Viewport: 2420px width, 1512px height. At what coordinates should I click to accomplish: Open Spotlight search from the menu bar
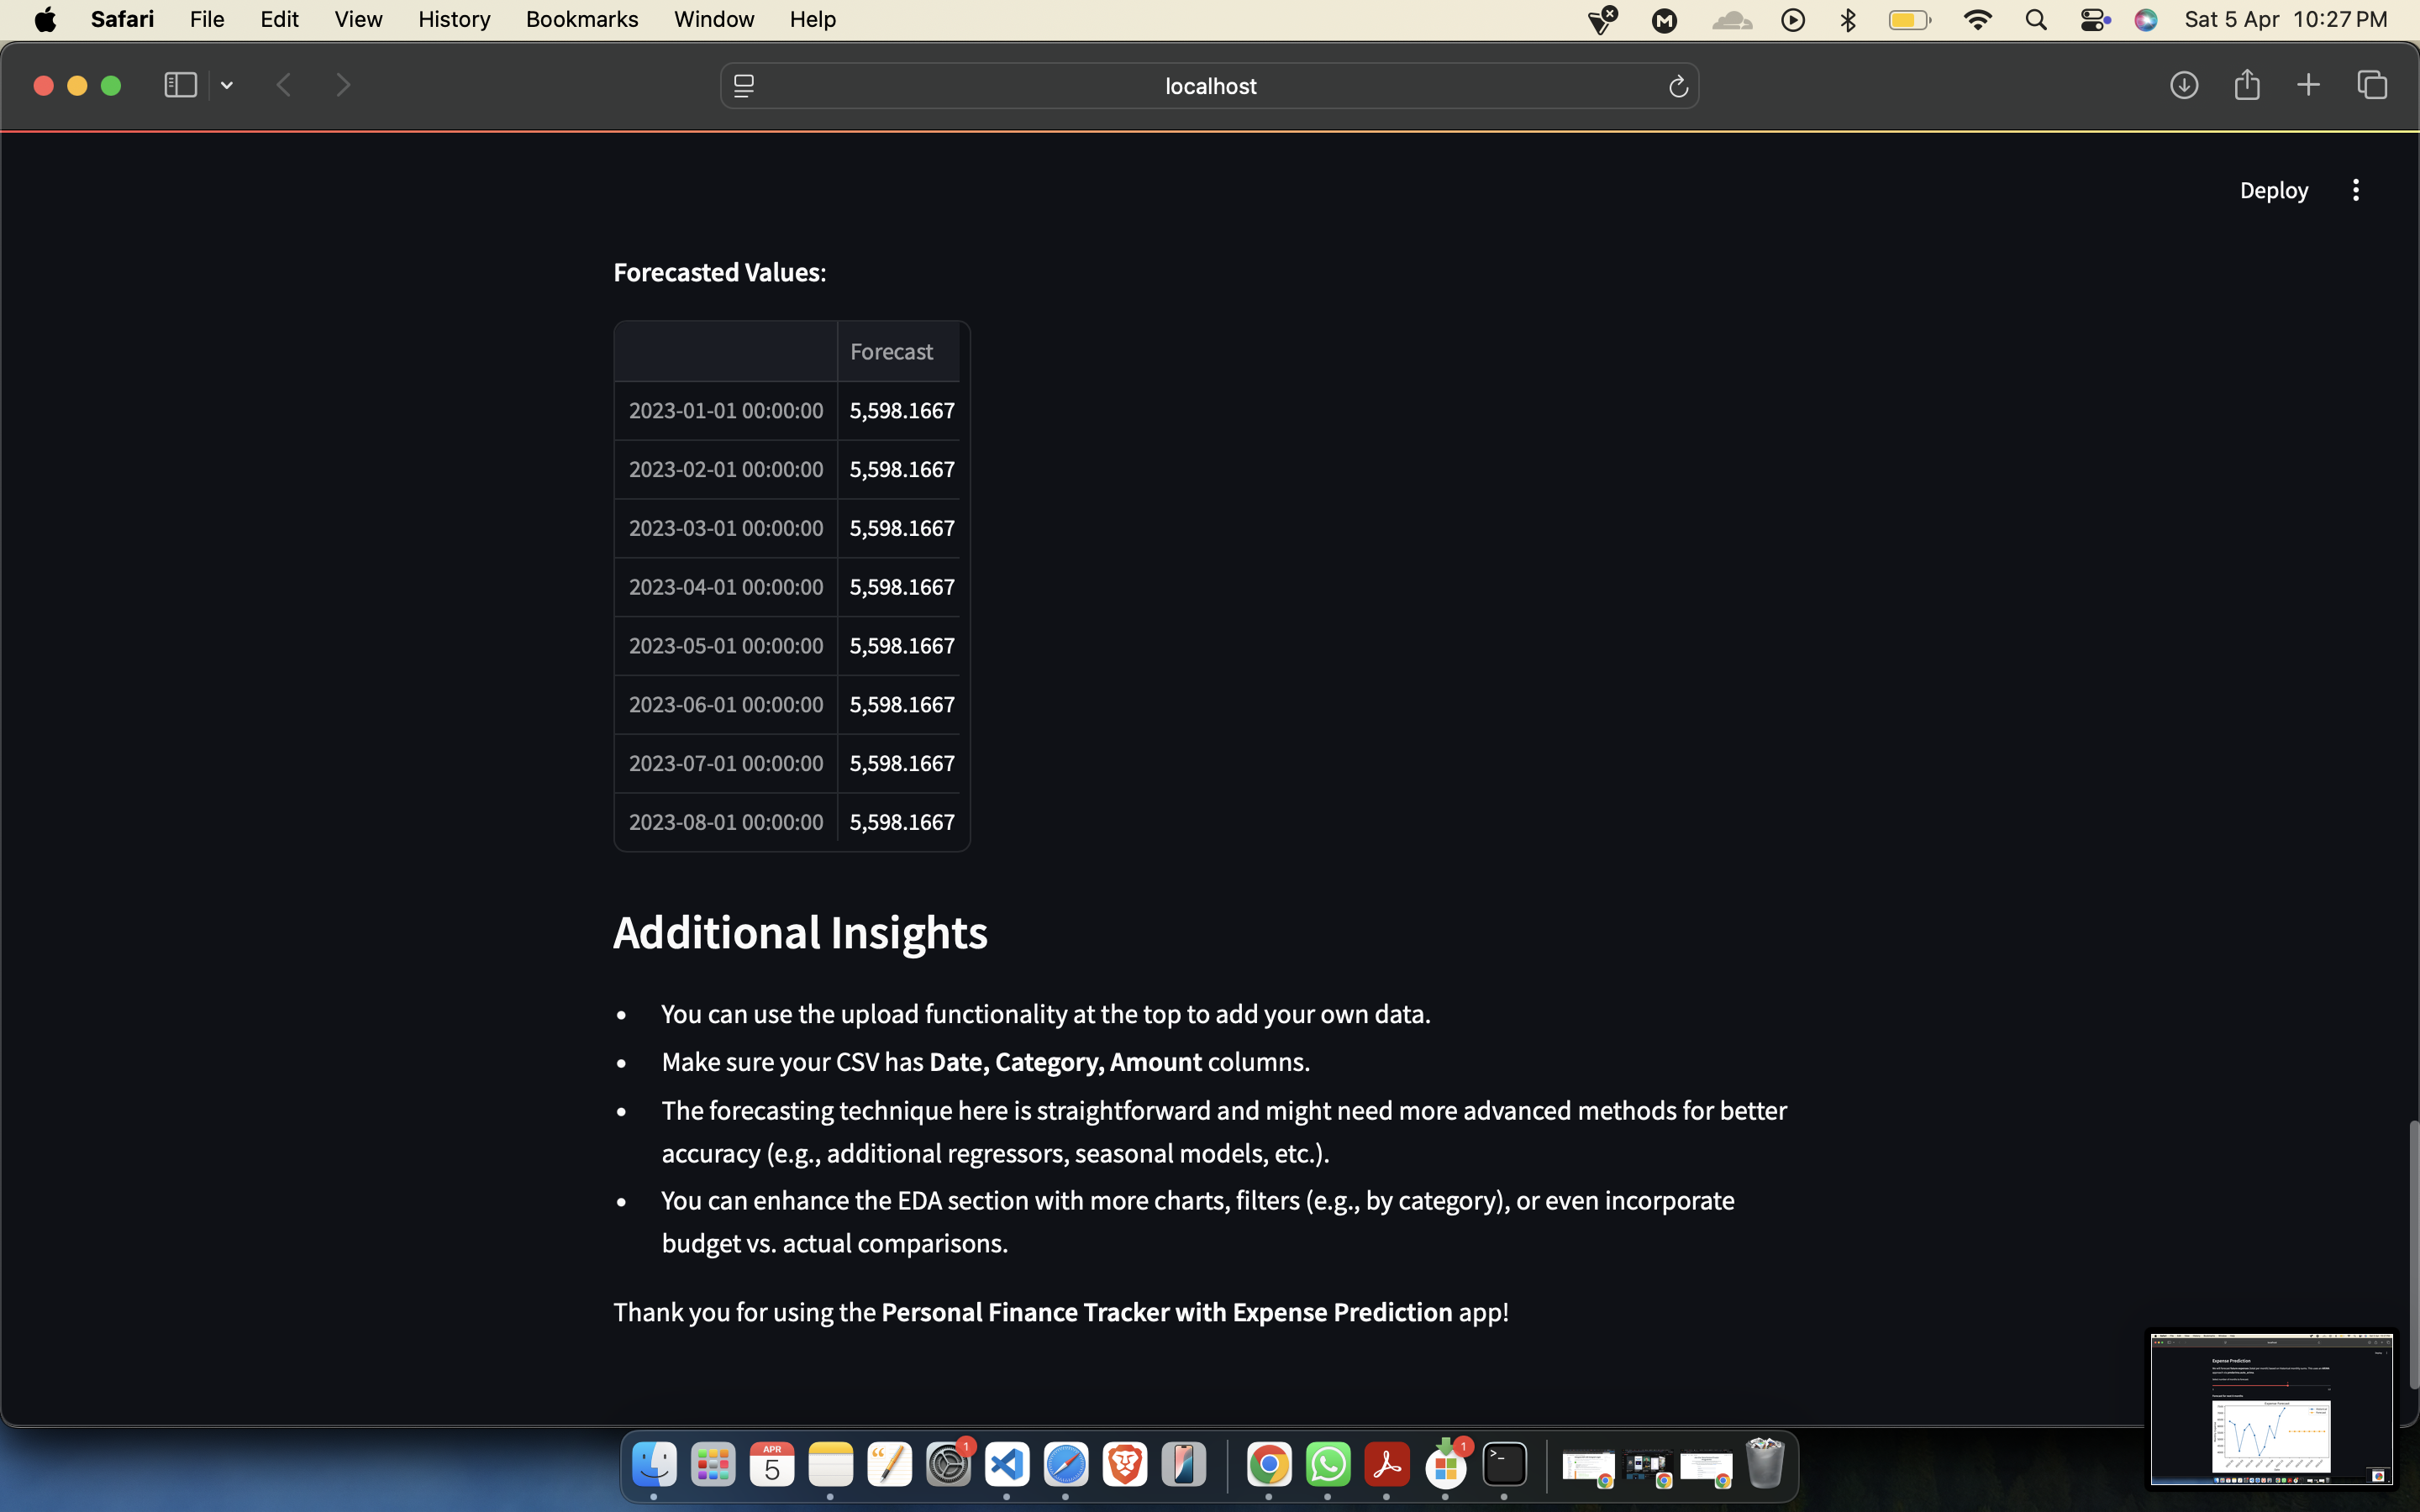tap(2036, 20)
